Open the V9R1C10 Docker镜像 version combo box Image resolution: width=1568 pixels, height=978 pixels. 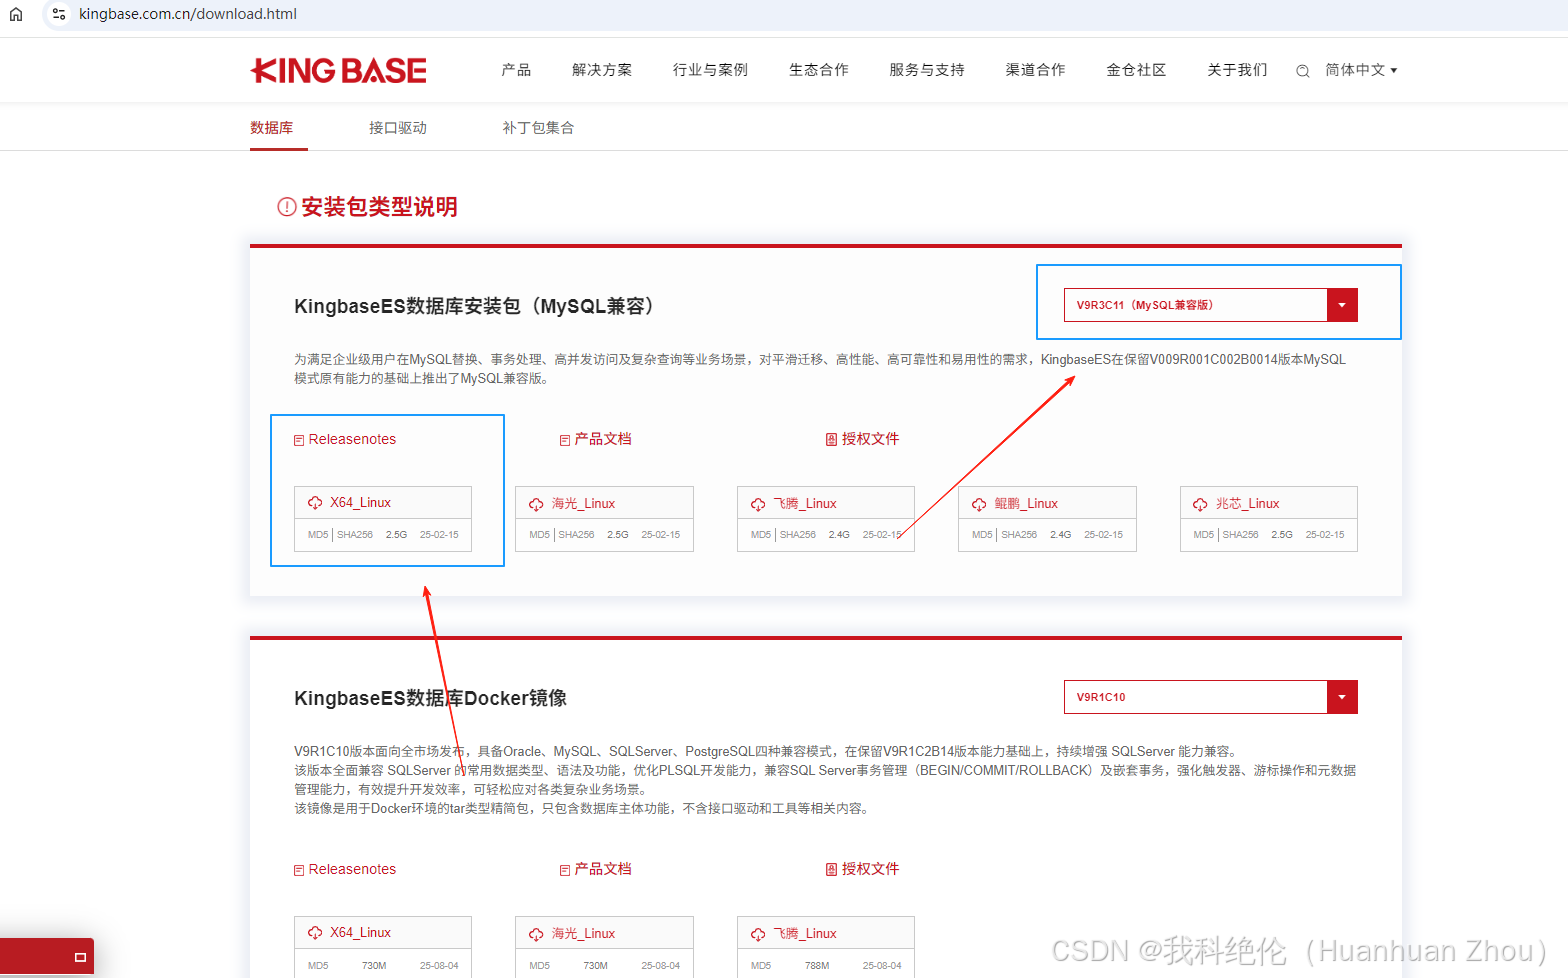click(x=1211, y=697)
